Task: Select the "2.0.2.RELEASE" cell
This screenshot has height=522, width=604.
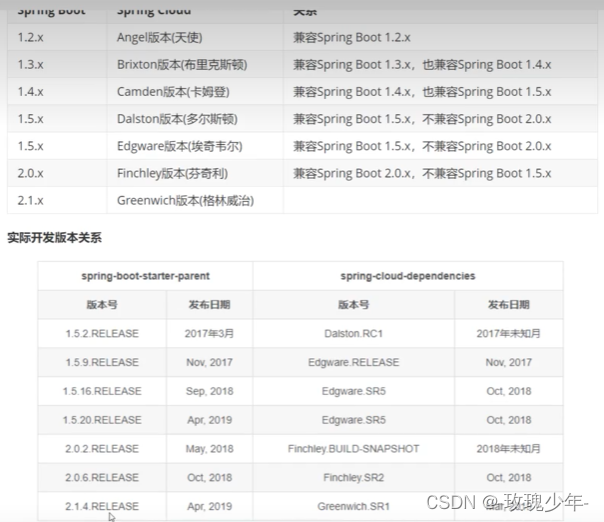Action: (x=102, y=449)
